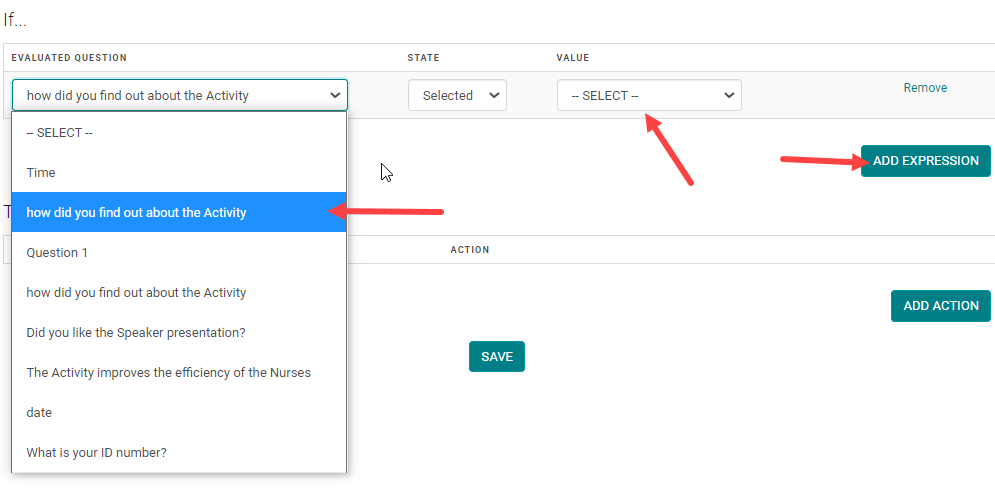The image size is (995, 497).
Task: Click the ACTION column header
Action: pos(470,250)
